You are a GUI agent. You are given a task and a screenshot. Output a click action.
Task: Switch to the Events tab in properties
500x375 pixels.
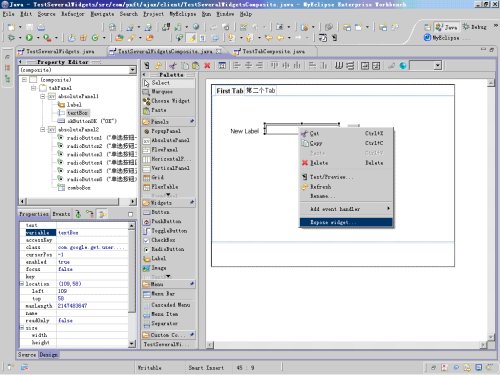coord(61,214)
